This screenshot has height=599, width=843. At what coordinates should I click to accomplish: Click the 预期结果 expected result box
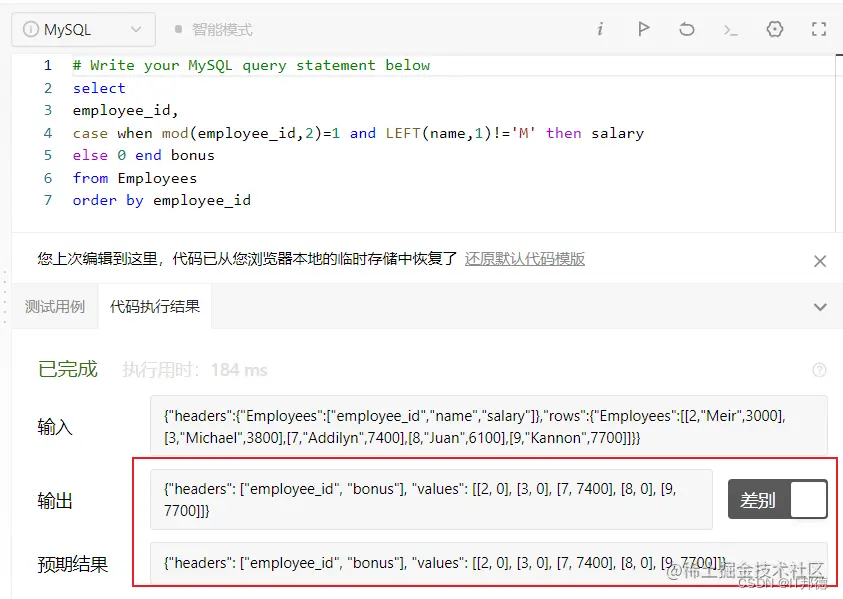(x=489, y=563)
